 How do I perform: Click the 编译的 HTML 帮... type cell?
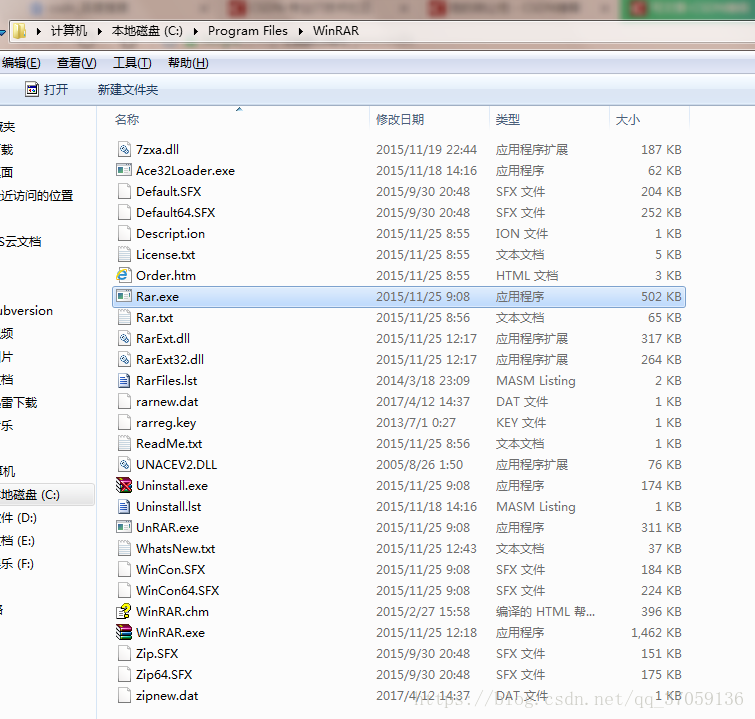pos(546,612)
